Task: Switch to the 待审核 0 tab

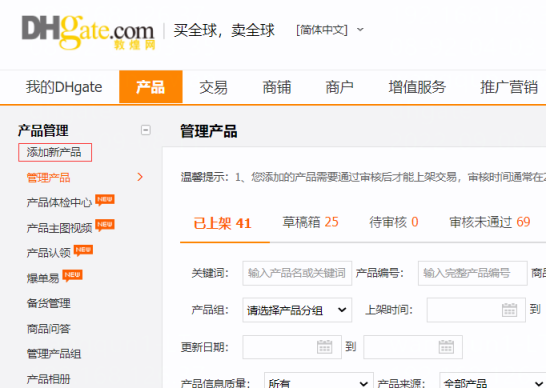Action: click(394, 222)
